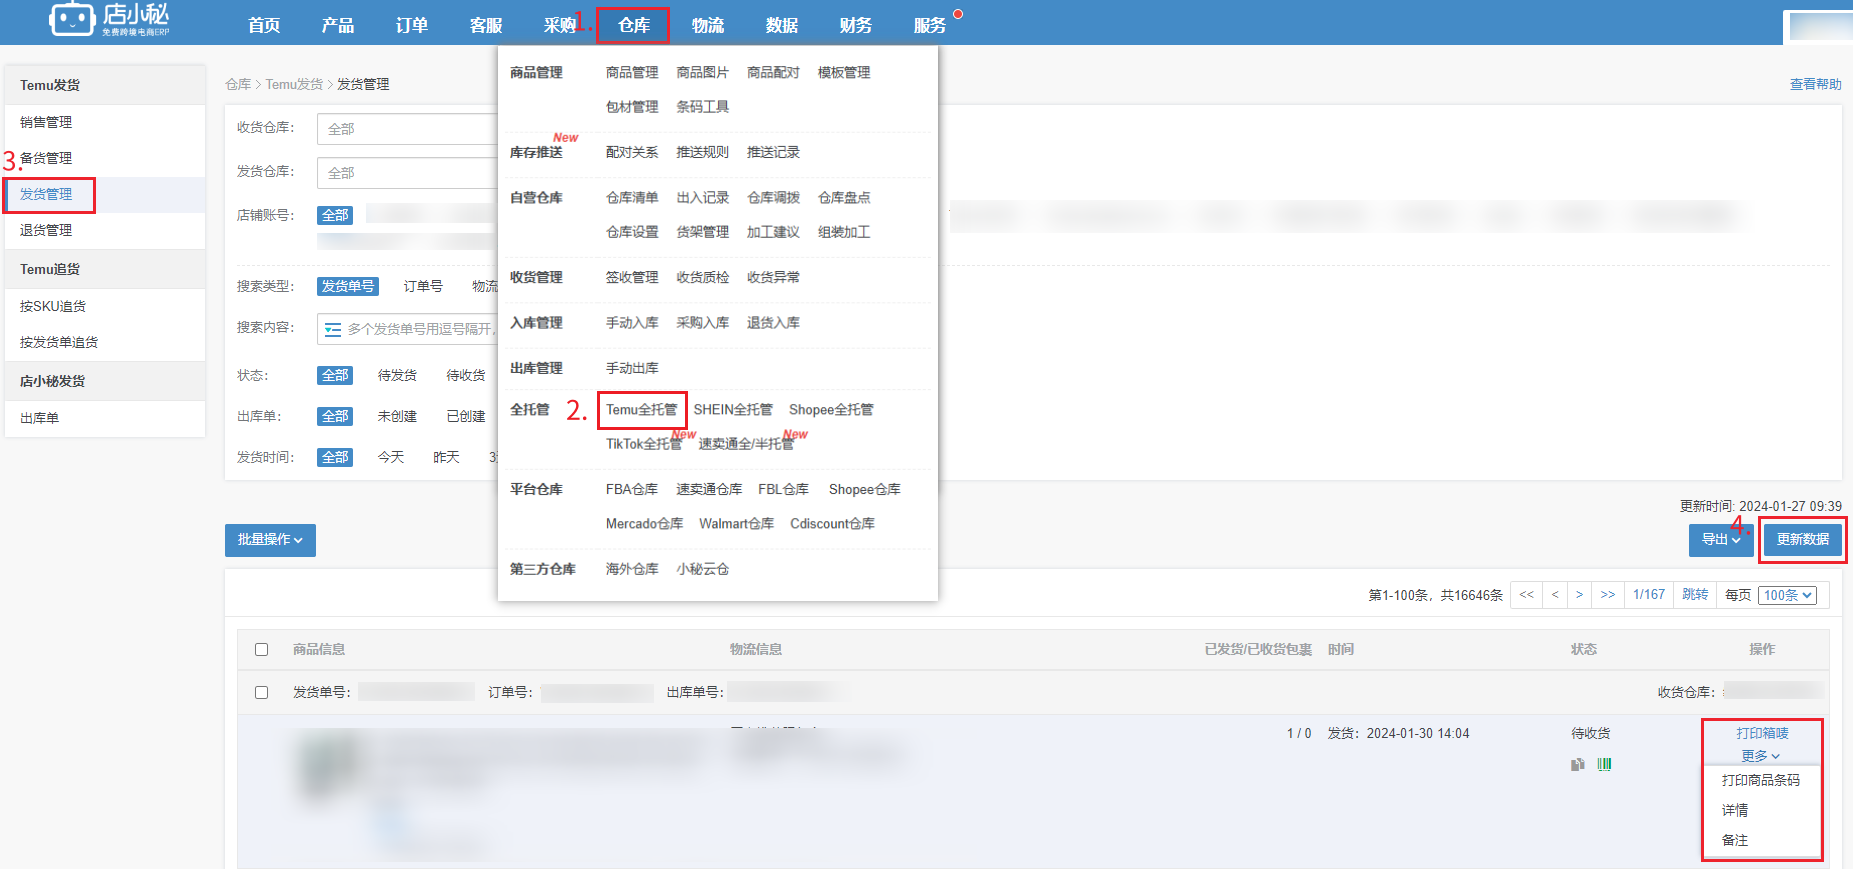Screen dimensions: 1853x869
Task: Click 打印箱唛 action link
Action: (1762, 733)
